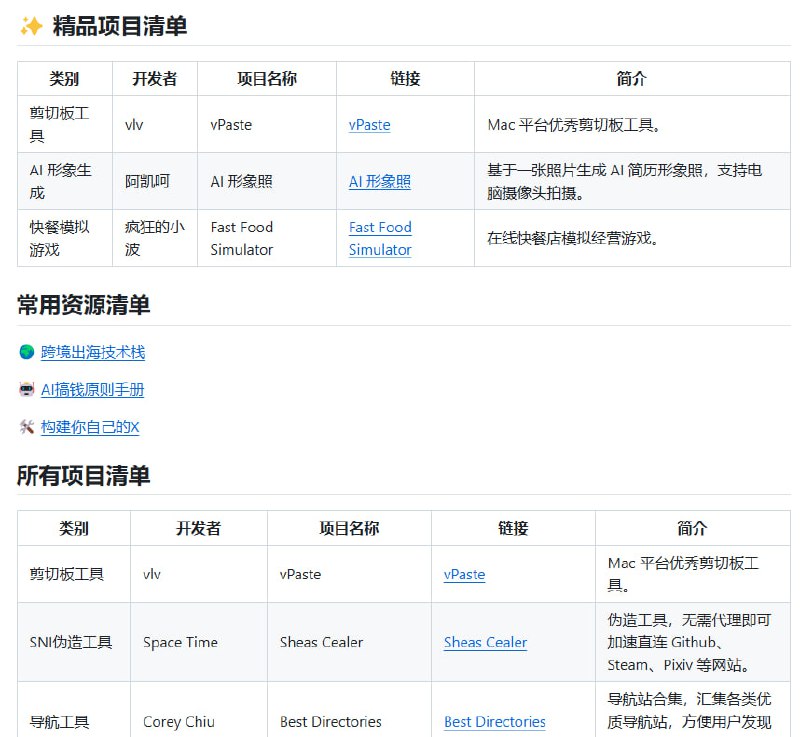
Task: Click the robot icon before AI搞钱原则手册
Action: pos(25,390)
